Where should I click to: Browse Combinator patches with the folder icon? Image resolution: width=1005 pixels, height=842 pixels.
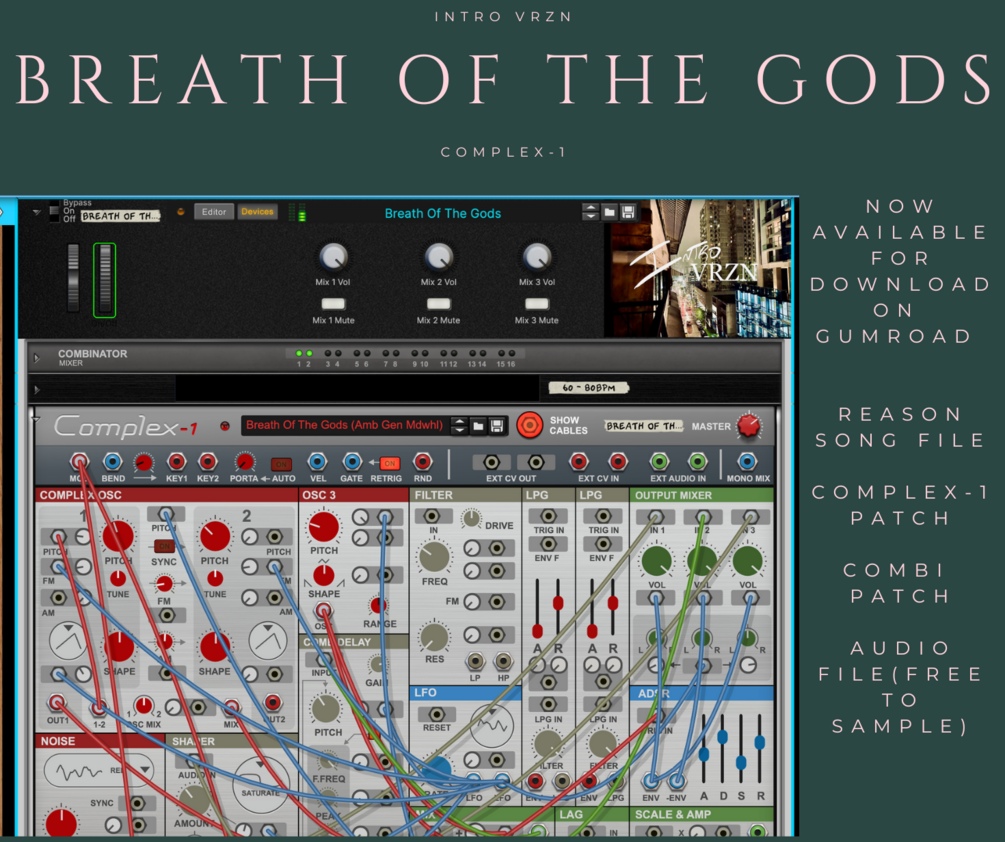[610, 212]
